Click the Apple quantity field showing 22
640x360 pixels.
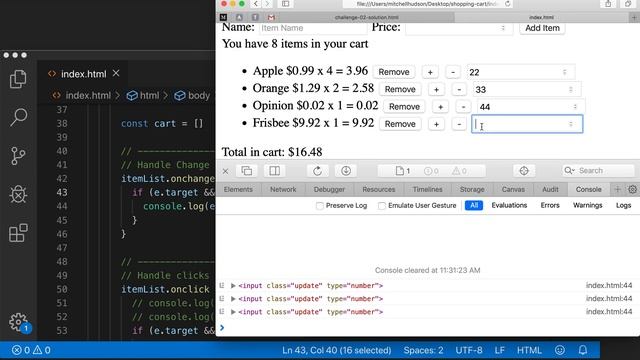click(x=520, y=72)
